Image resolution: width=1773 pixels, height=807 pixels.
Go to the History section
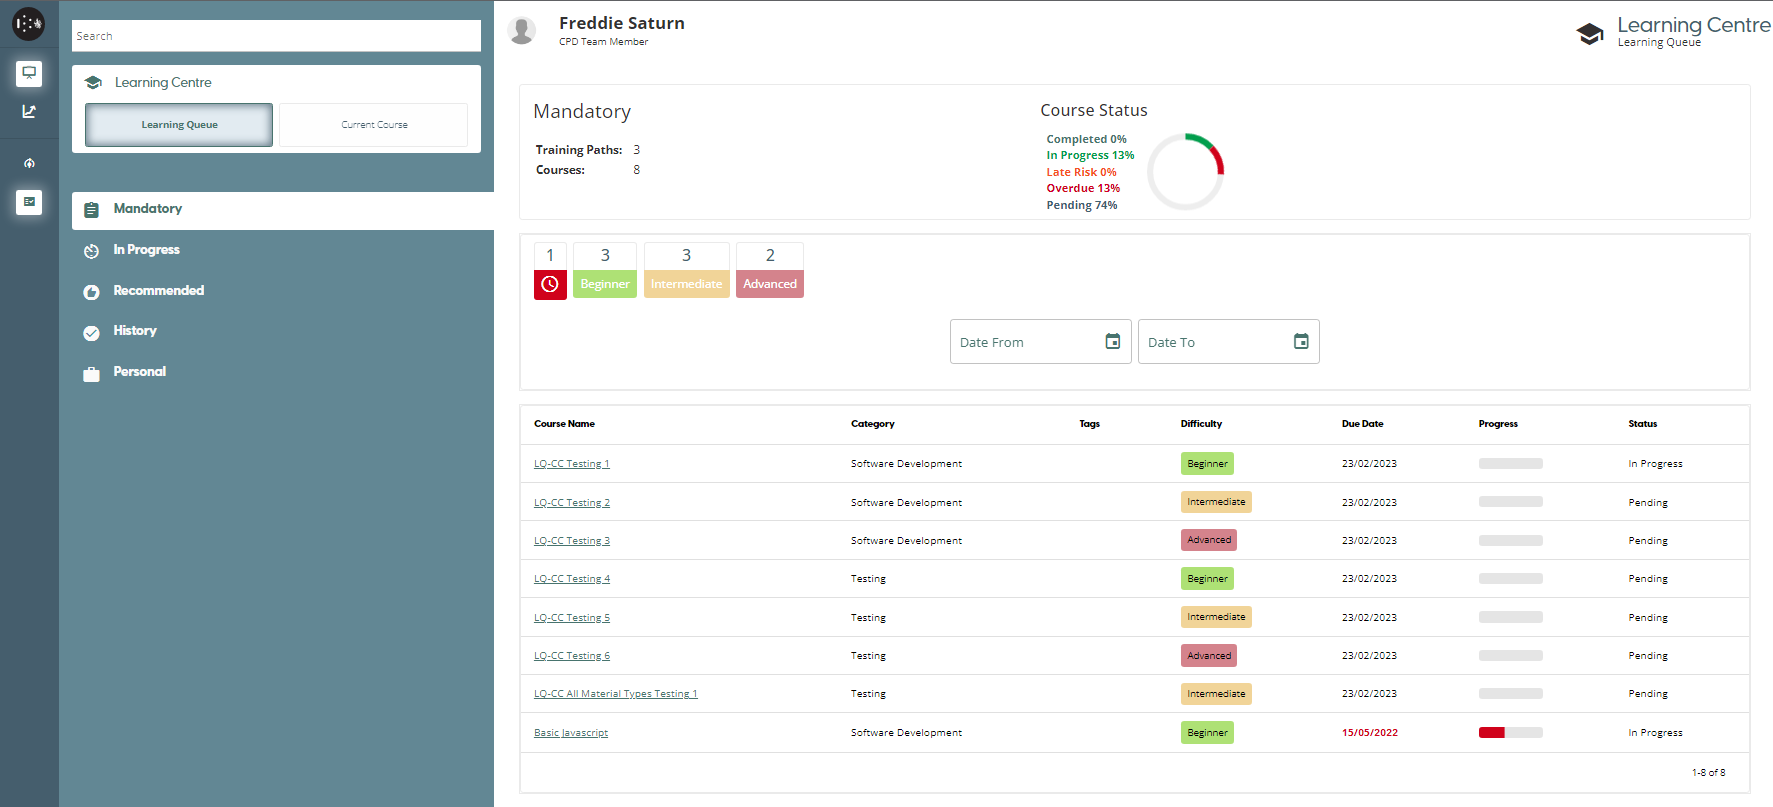135,331
